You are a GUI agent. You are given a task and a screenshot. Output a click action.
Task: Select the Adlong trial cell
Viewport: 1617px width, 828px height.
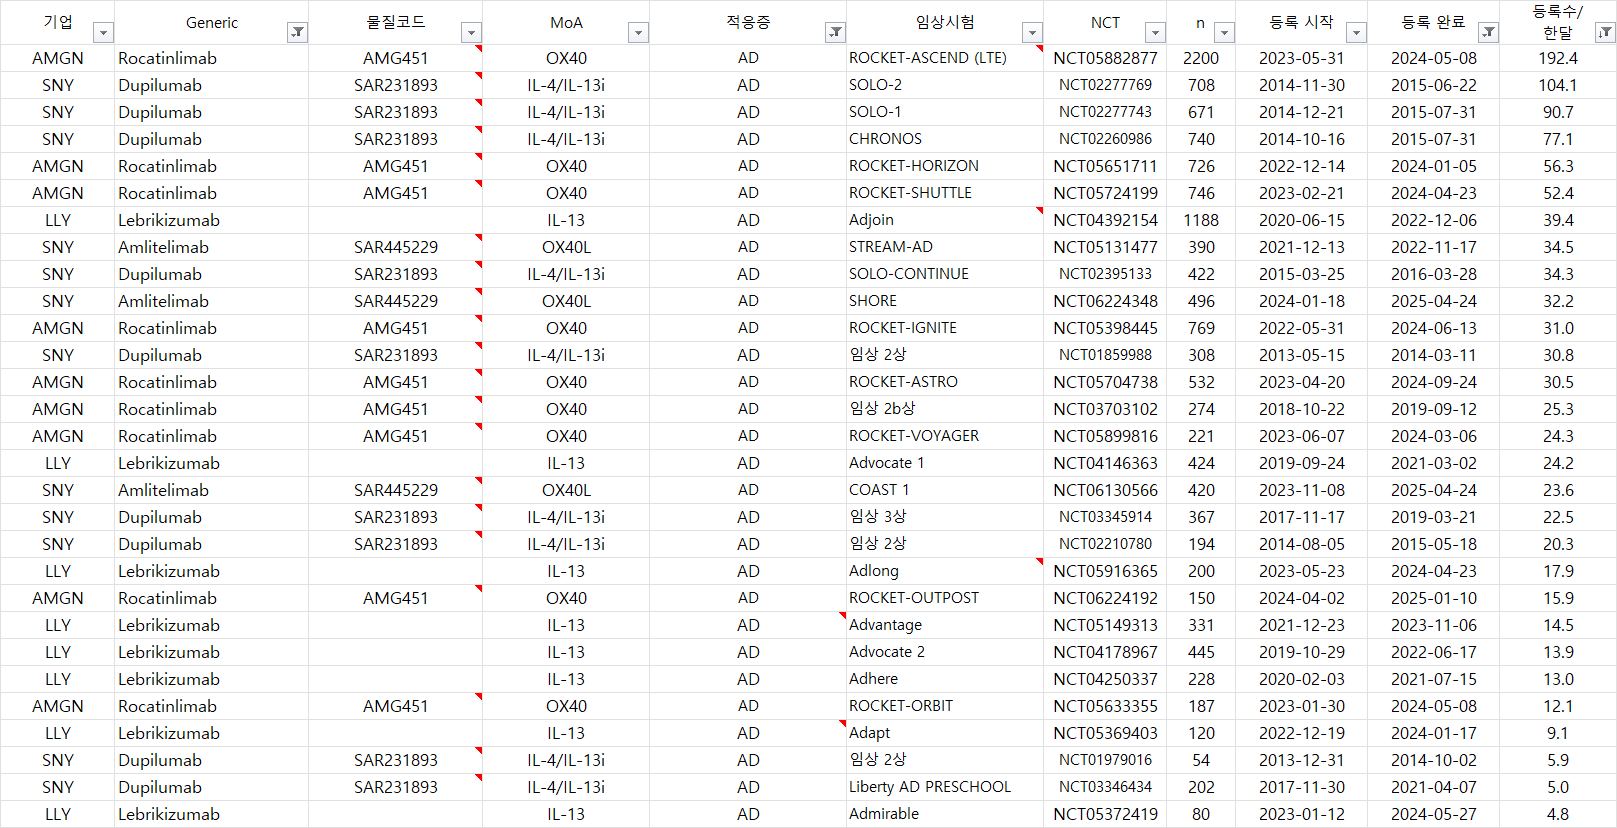[945, 571]
